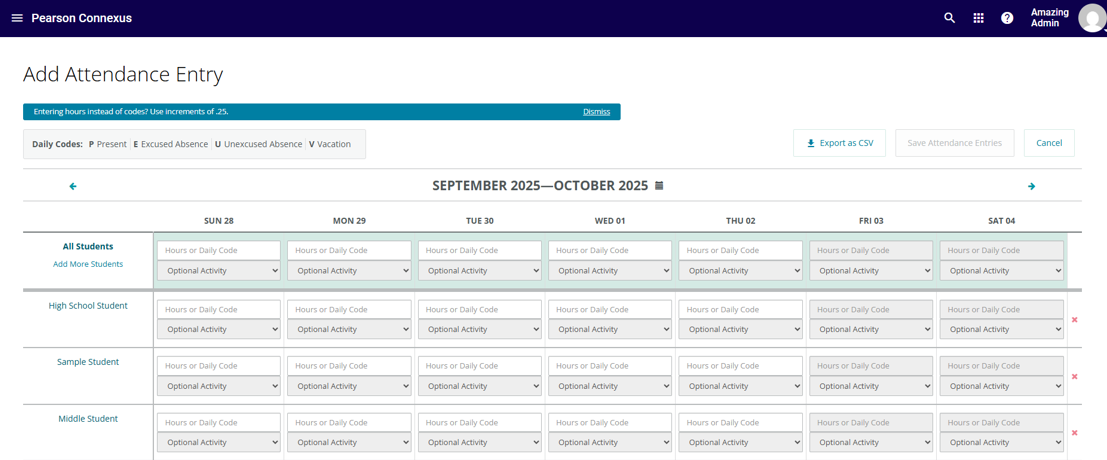Viewport: 1107px width, 460px height.
Task: Click the Amazing Admin profile avatar
Action: point(1091,18)
